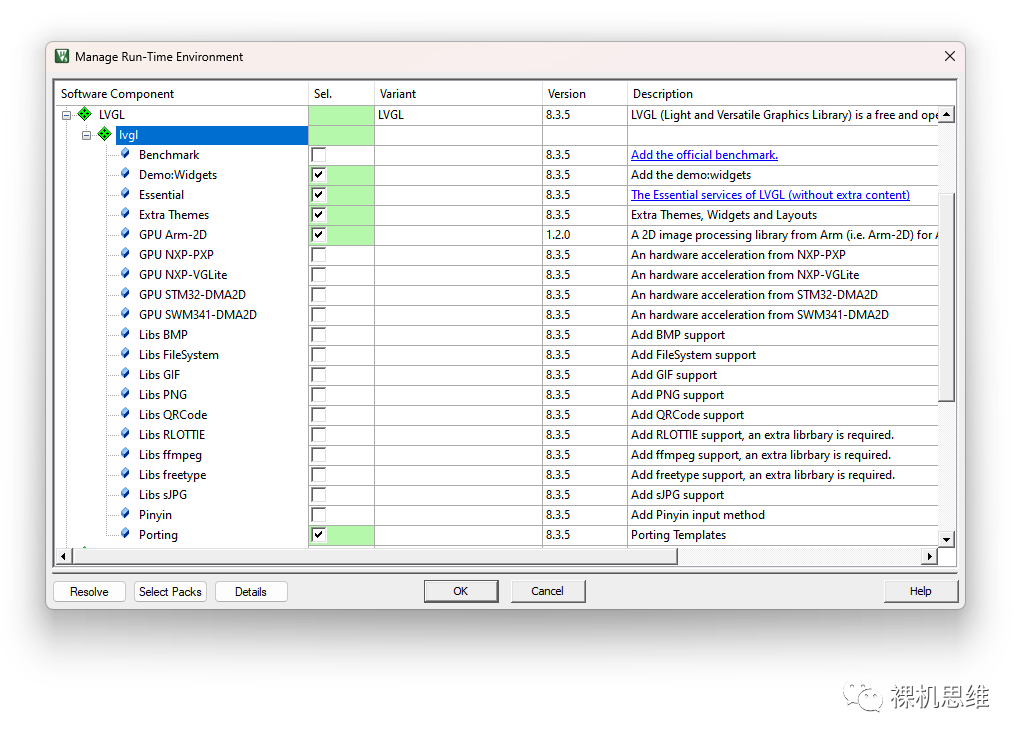Click the blue gem icon next to Libs RLOTTIE
This screenshot has width=1023, height=742.
pos(125,434)
